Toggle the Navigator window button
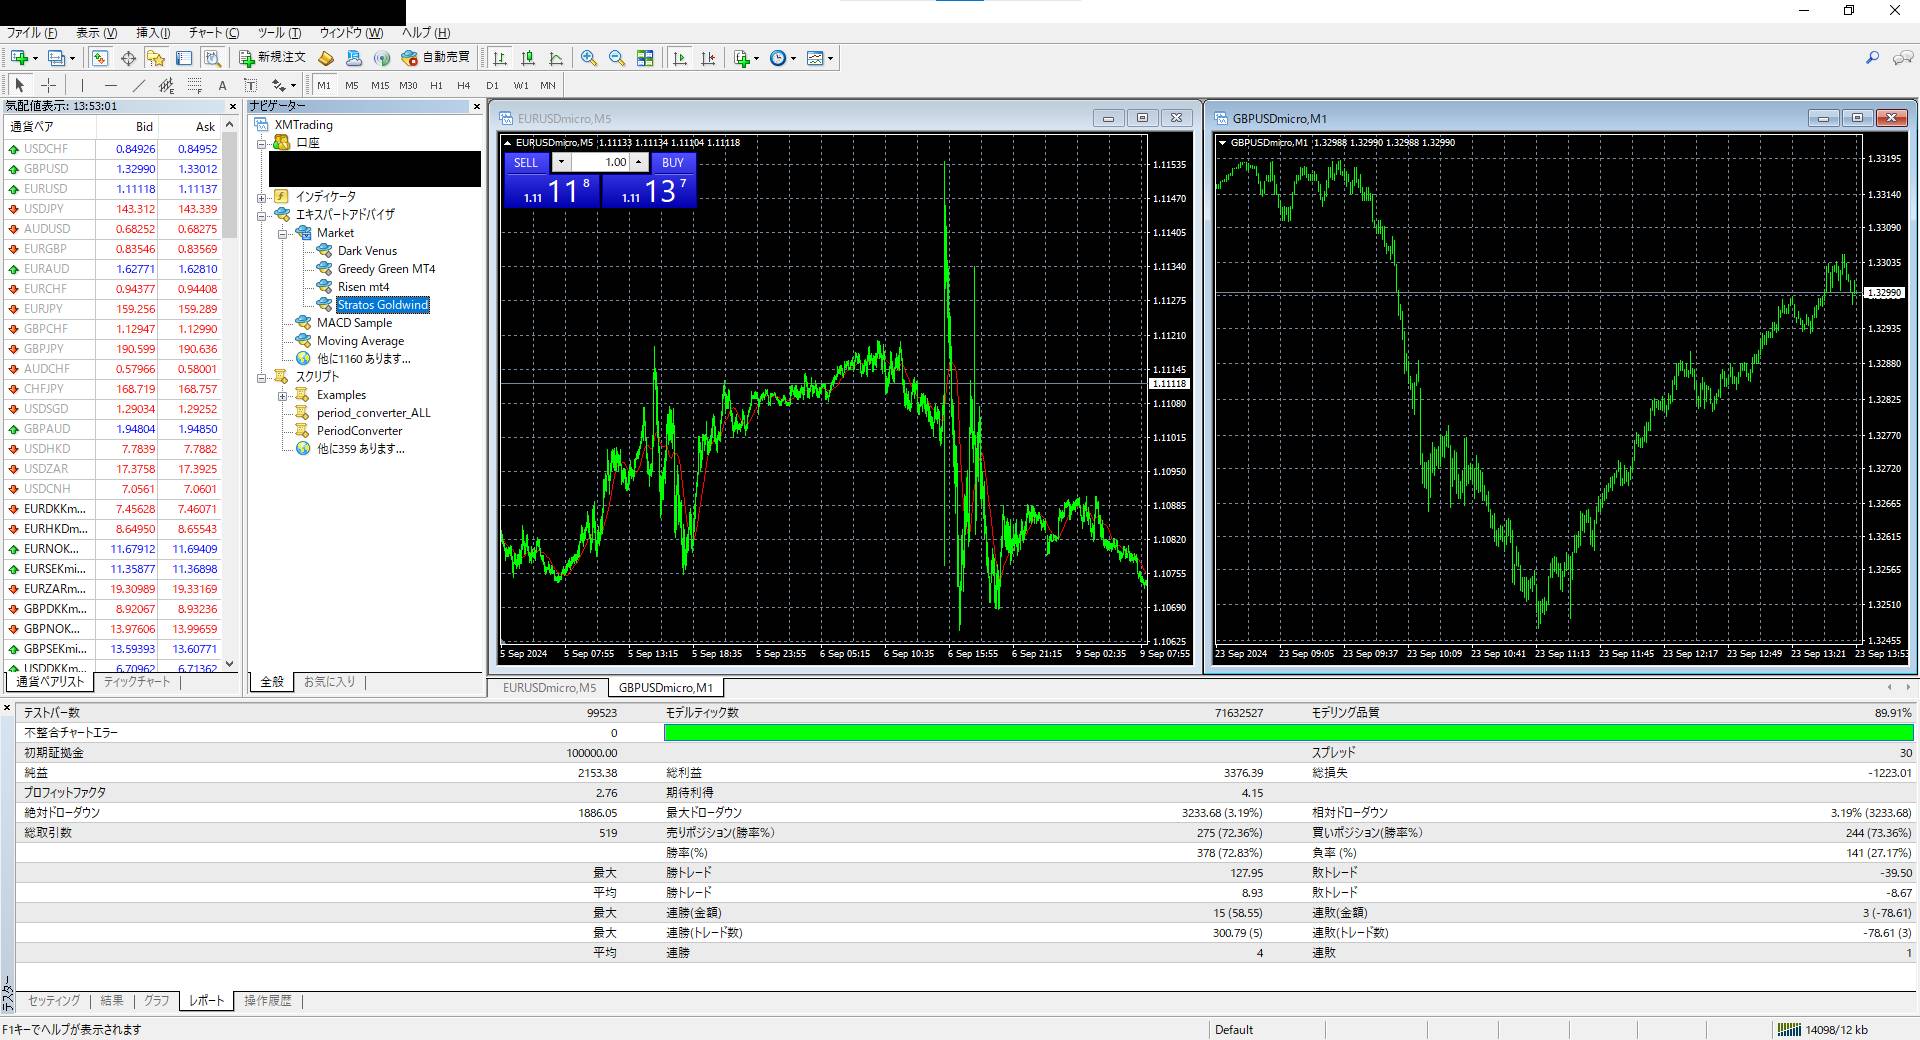Image resolution: width=1920 pixels, height=1040 pixels. click(155, 58)
